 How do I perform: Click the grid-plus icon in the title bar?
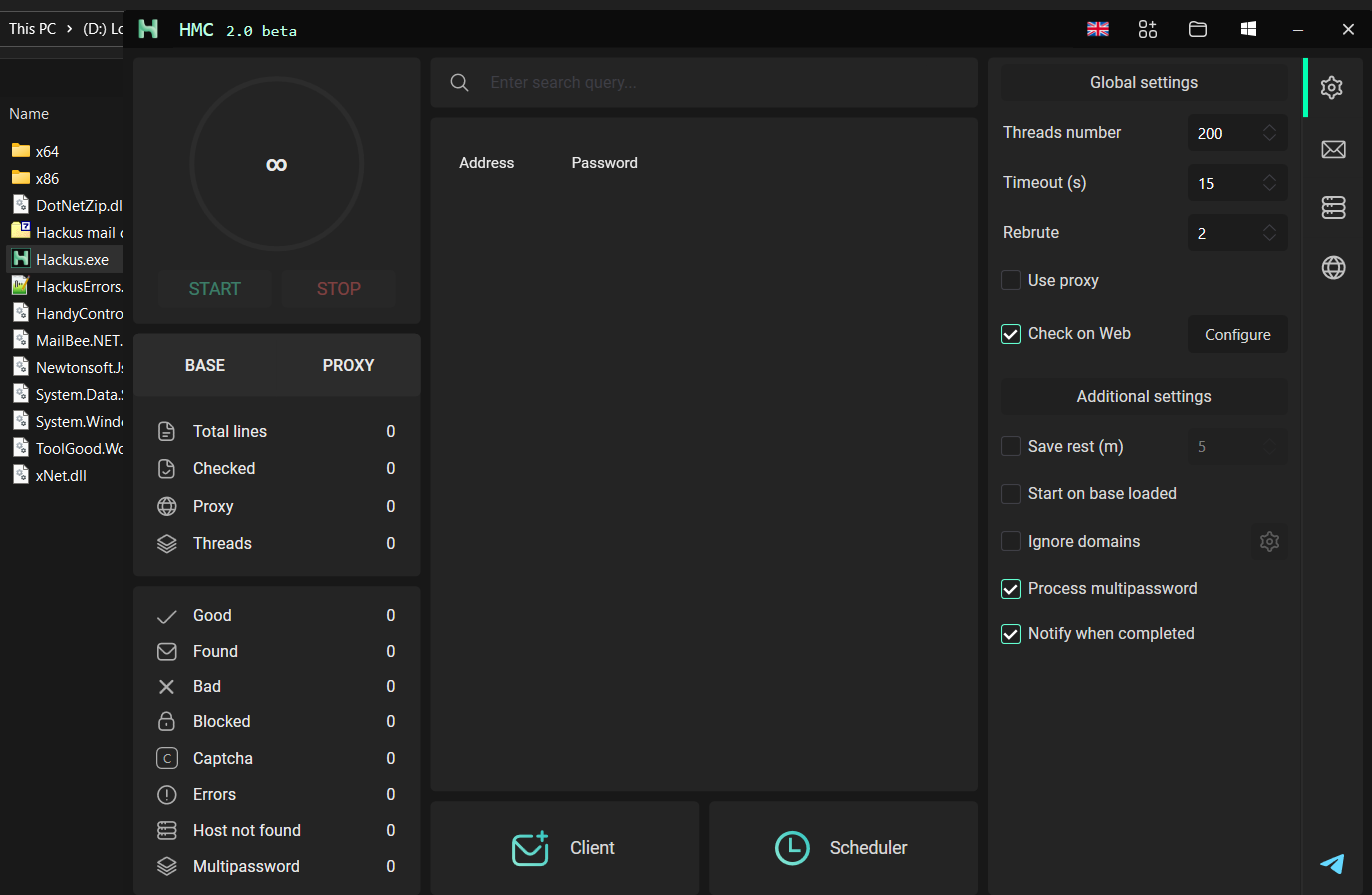point(1147,29)
